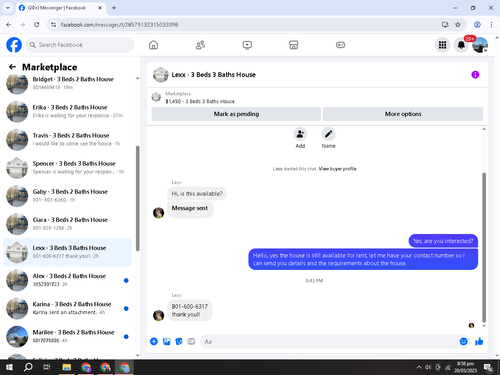Click the Mark as pending button
The height and width of the screenshot is (375, 500).
236,114
